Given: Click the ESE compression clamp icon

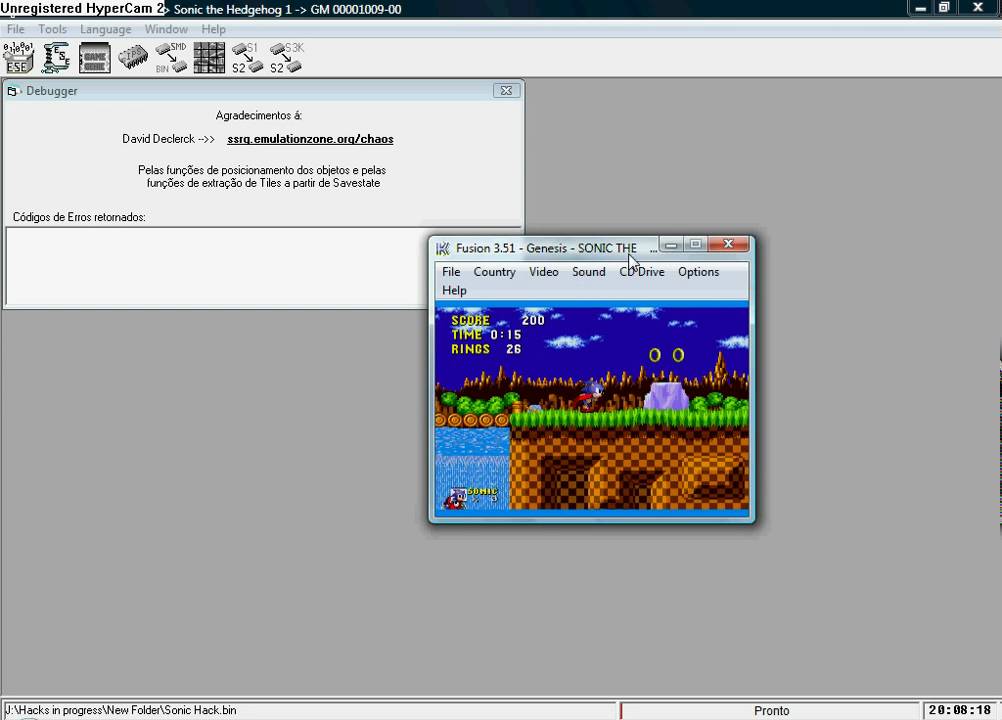Looking at the screenshot, I should coord(56,57).
